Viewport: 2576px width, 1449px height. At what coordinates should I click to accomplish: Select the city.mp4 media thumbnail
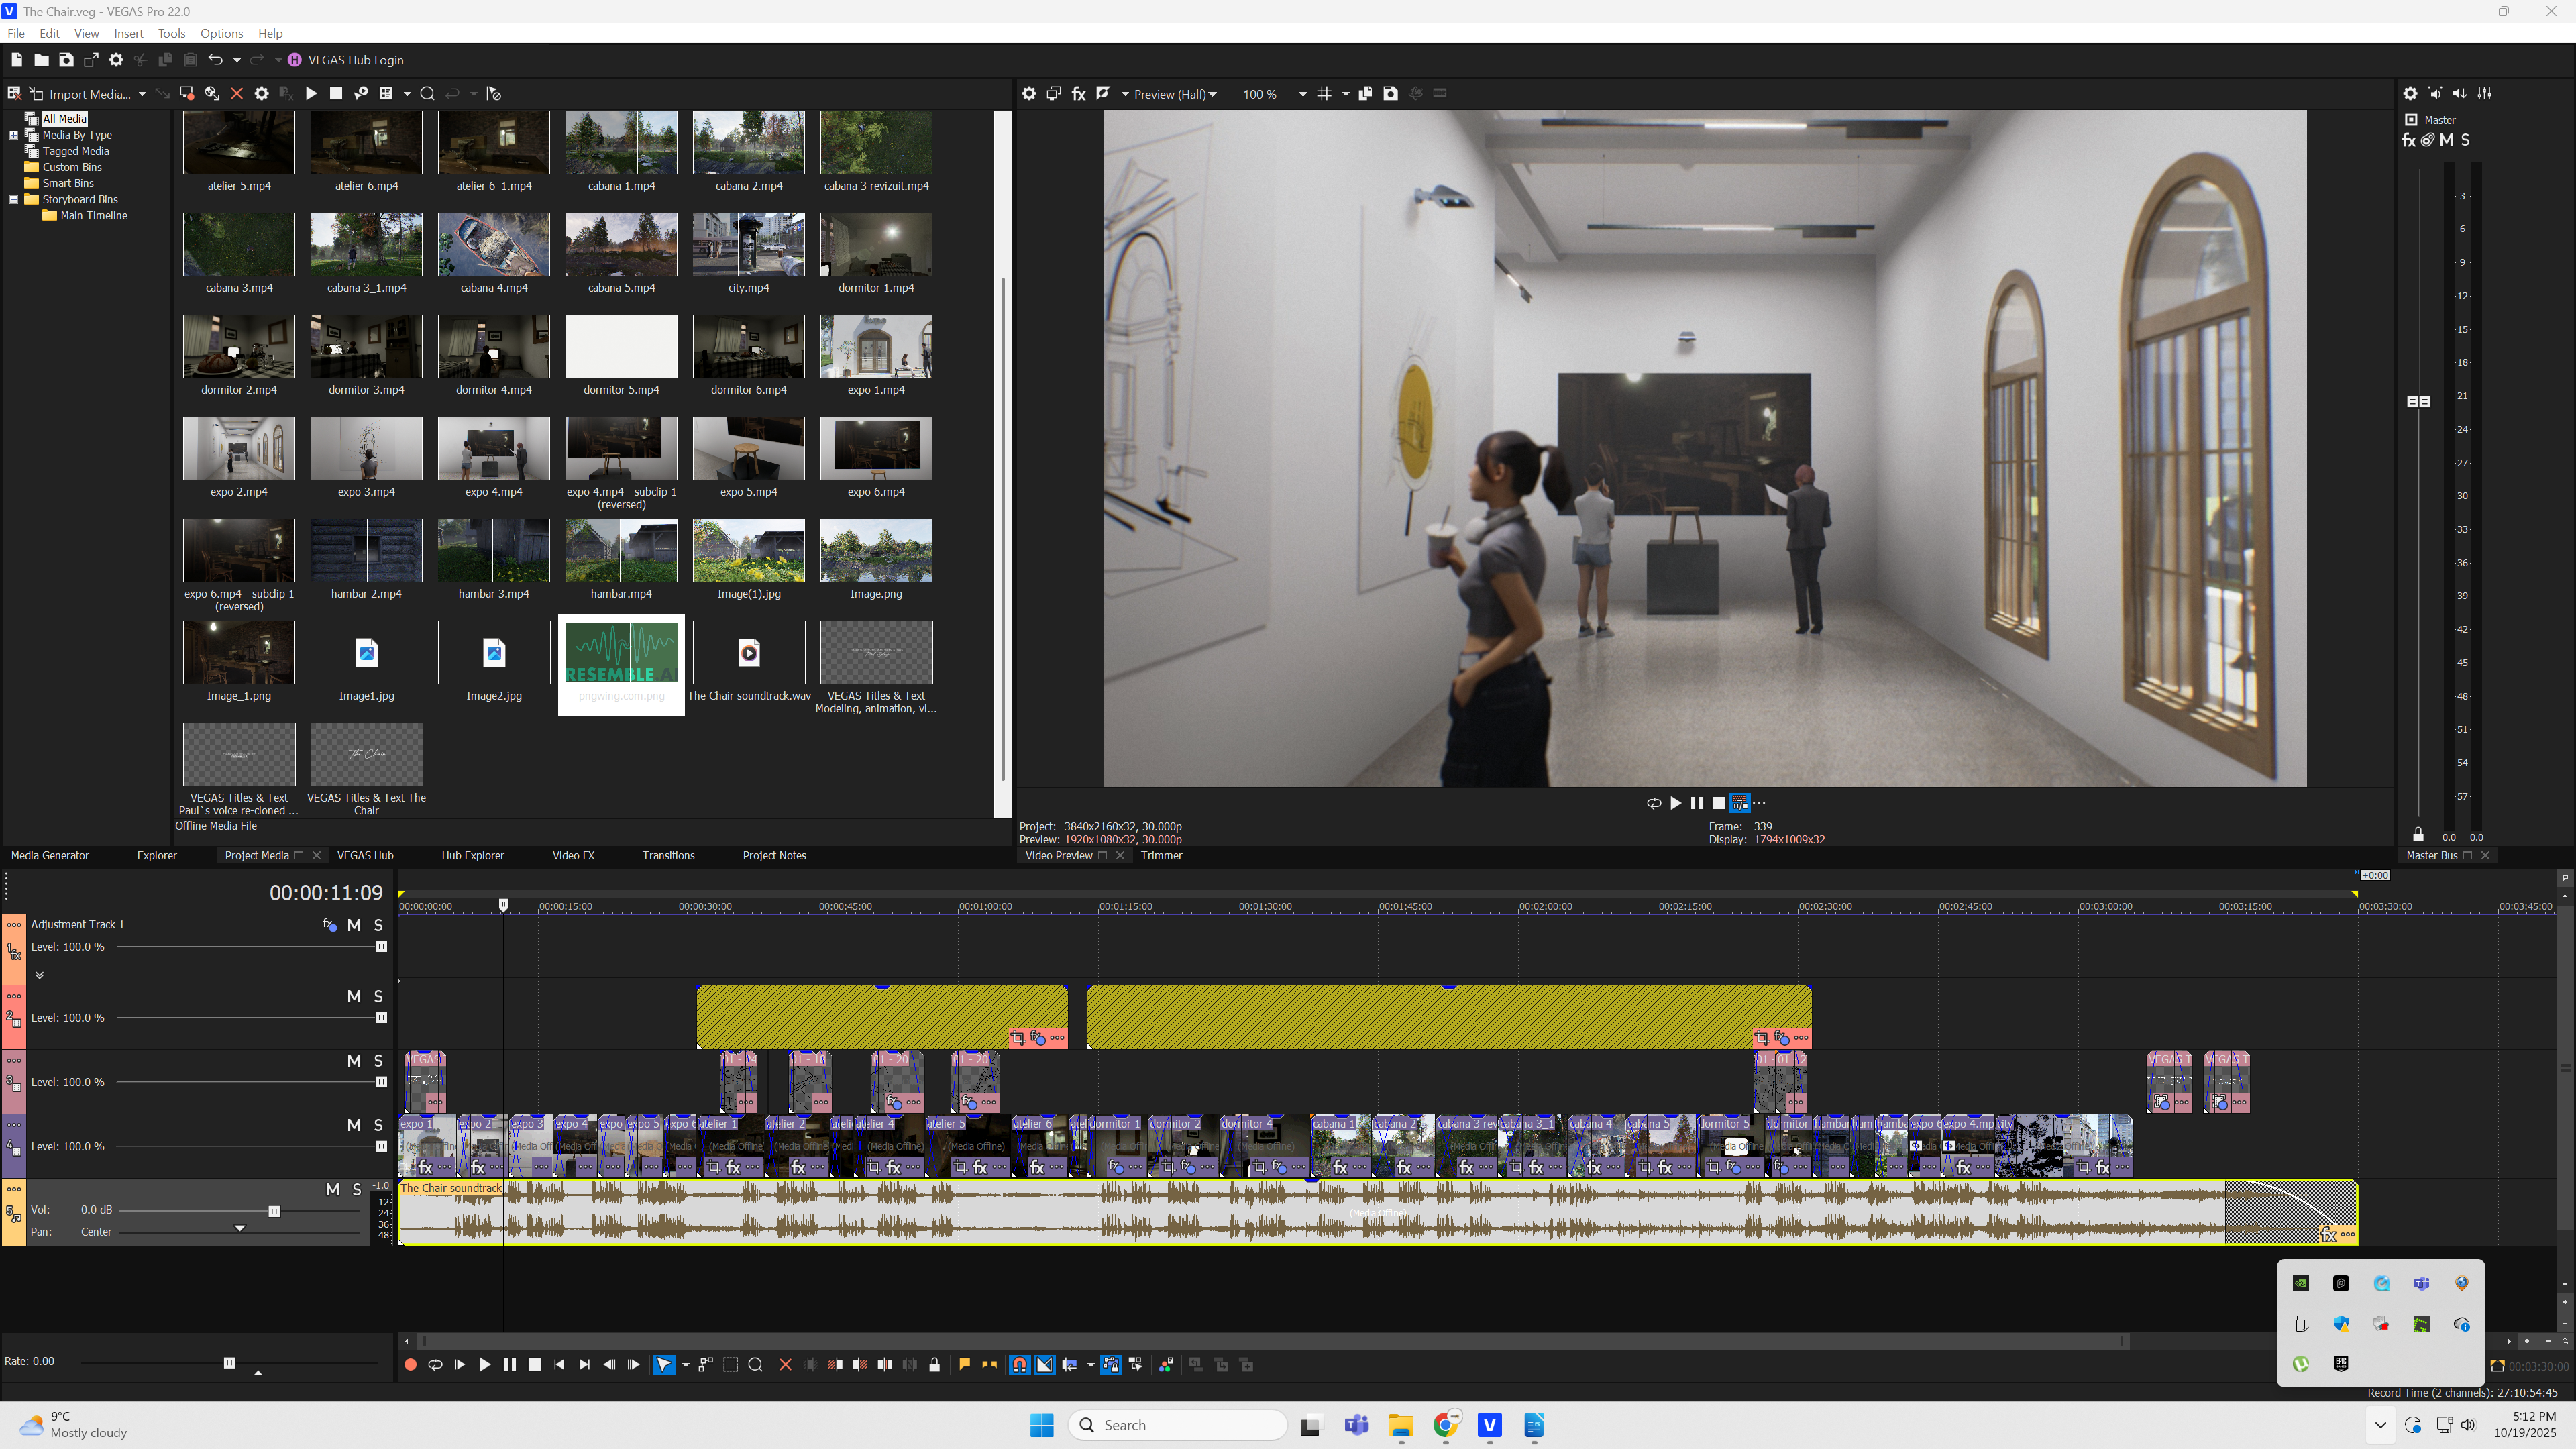748,245
